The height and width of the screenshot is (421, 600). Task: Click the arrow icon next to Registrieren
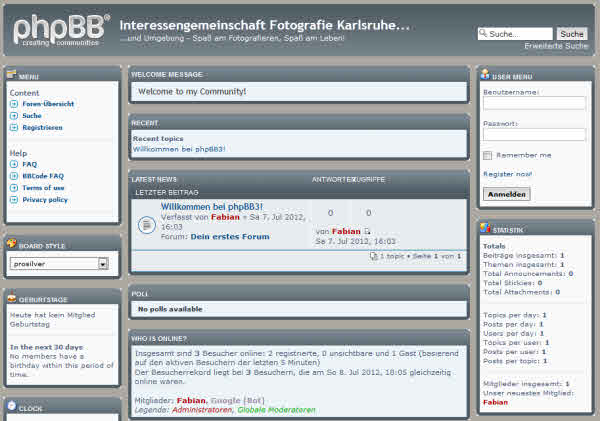pyautogui.click(x=14, y=128)
